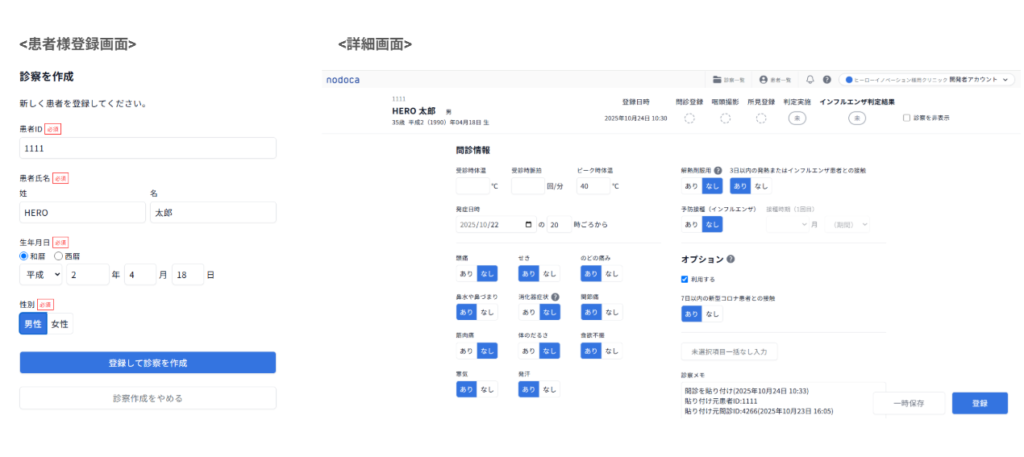Open the 患者一覧 menu item
Viewport: 1024px width, 457px height.
click(776, 79)
